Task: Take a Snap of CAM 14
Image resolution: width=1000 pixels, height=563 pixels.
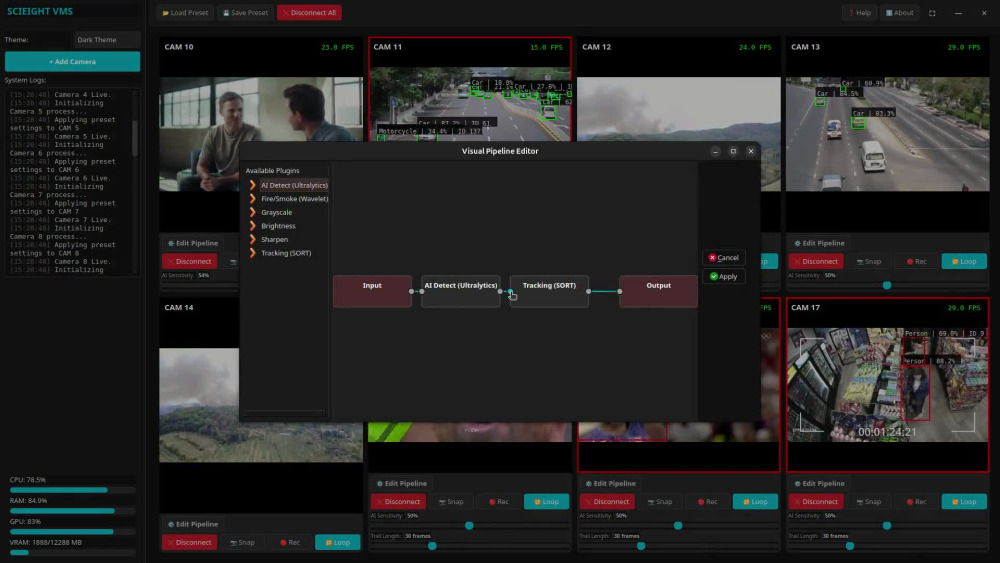Action: pos(242,543)
